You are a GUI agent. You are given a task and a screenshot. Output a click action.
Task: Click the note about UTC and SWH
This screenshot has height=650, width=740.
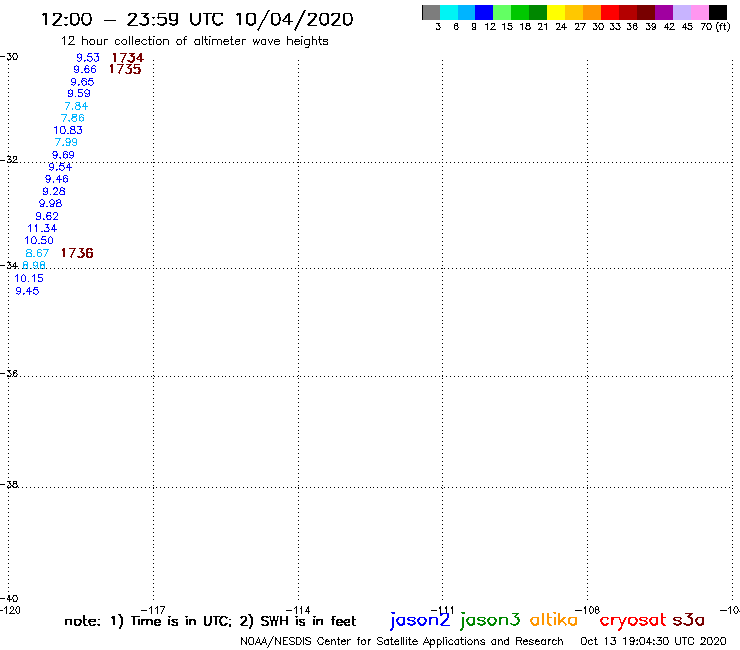tap(210, 621)
